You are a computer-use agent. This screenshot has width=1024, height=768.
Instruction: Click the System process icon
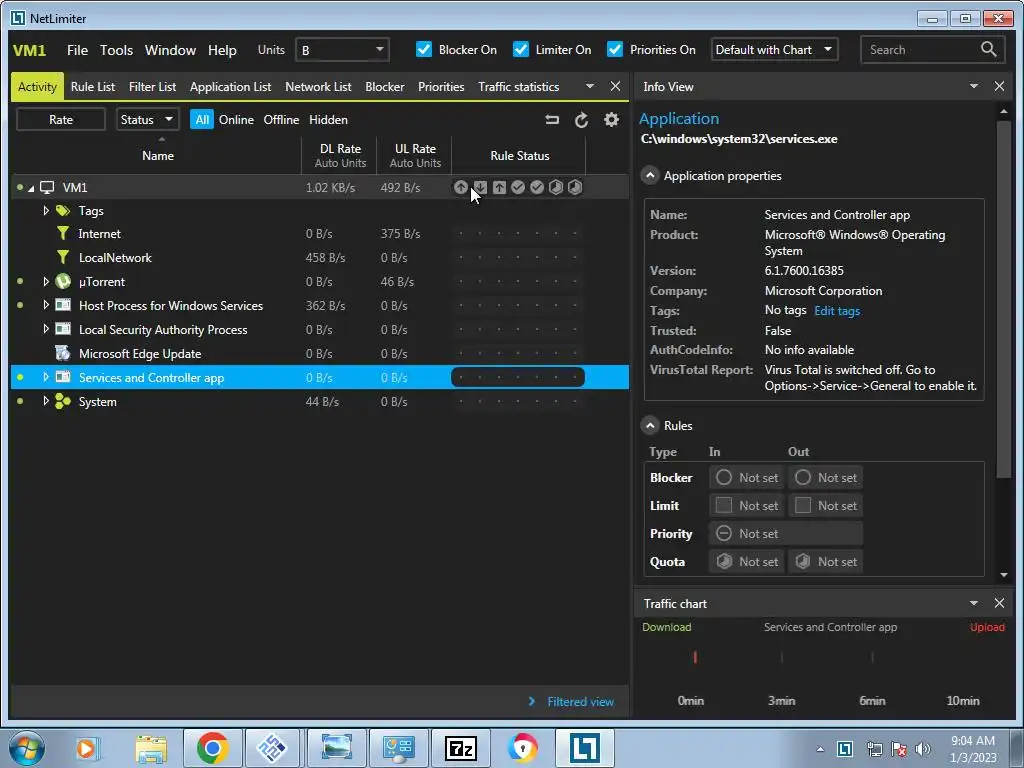[x=63, y=402]
